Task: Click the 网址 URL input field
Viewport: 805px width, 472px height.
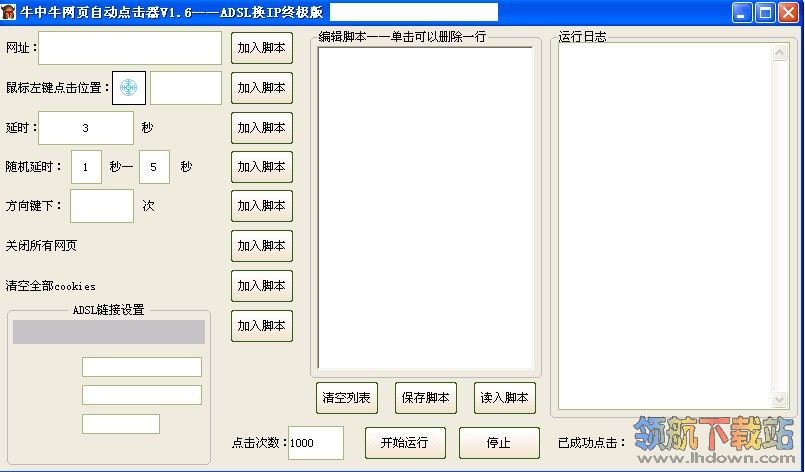Action: 130,48
